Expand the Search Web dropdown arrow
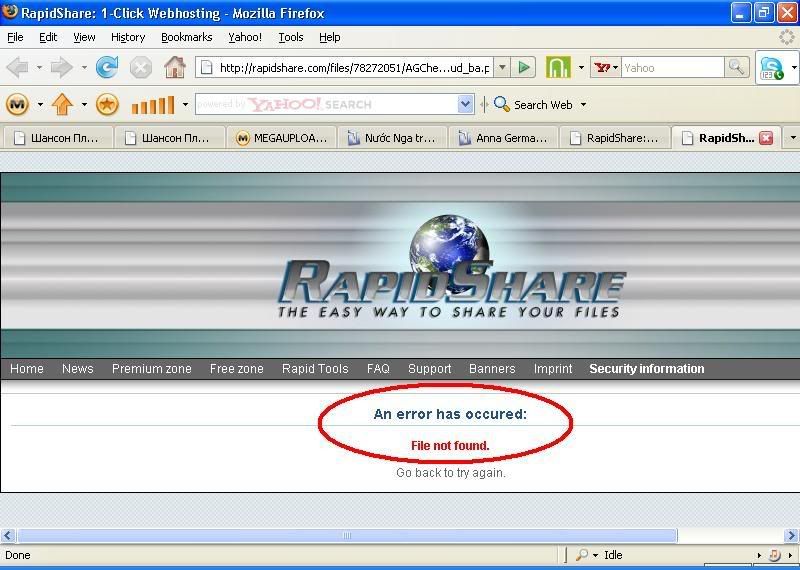This screenshot has height=570, width=800. tap(583, 105)
